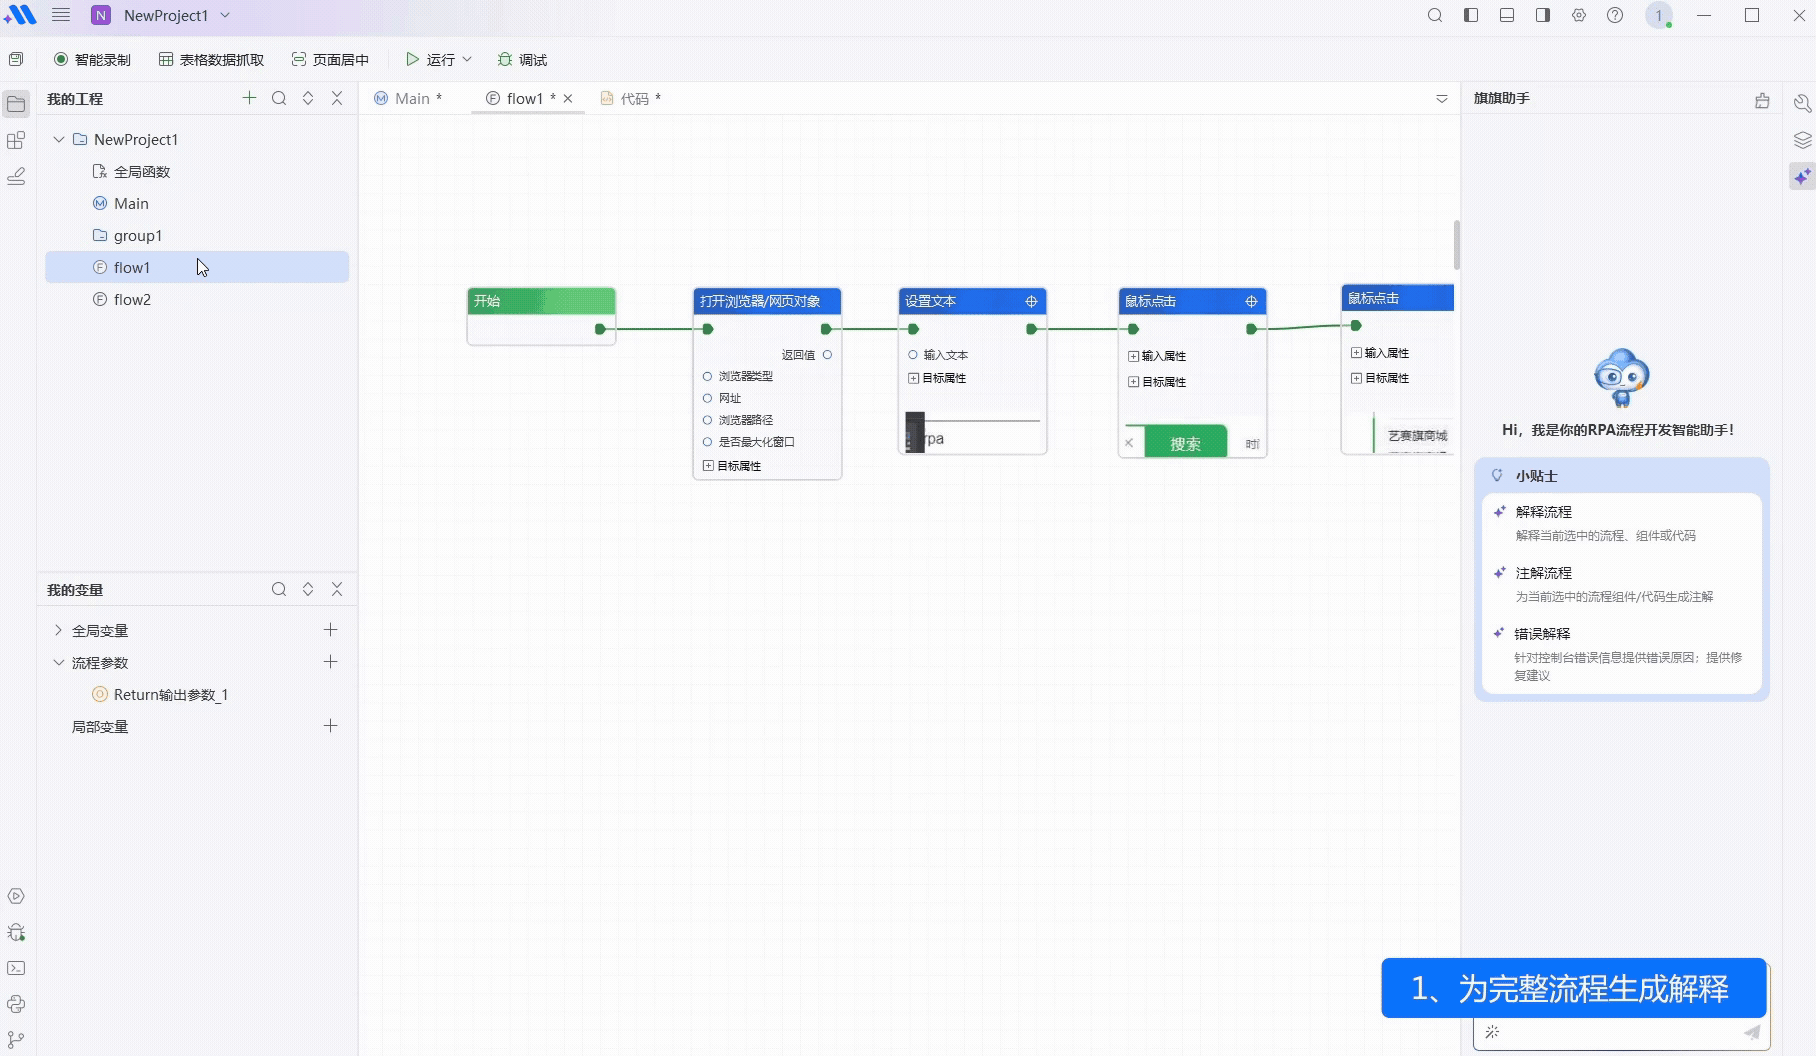Viewport: 1816px width, 1056px height.
Task: Close the 我的变量 panel
Action: pyautogui.click(x=337, y=590)
